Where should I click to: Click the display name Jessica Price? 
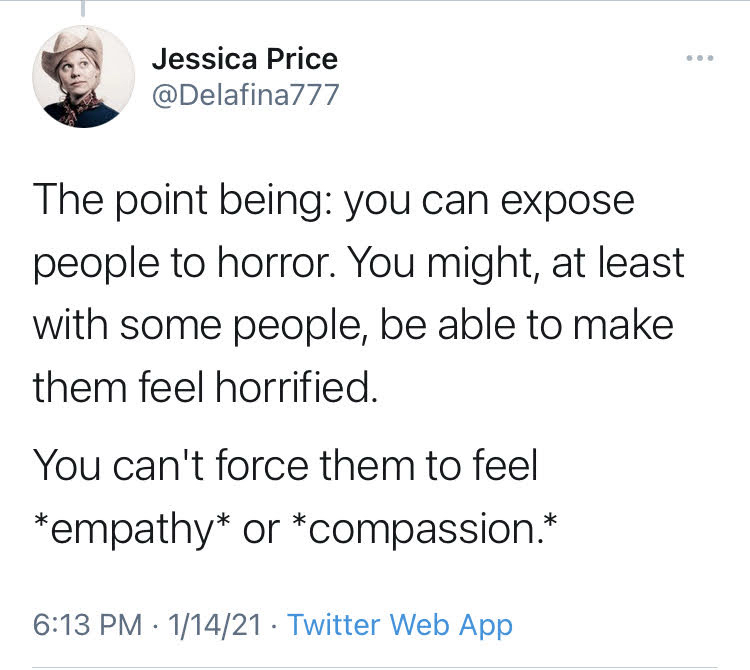coord(244,59)
